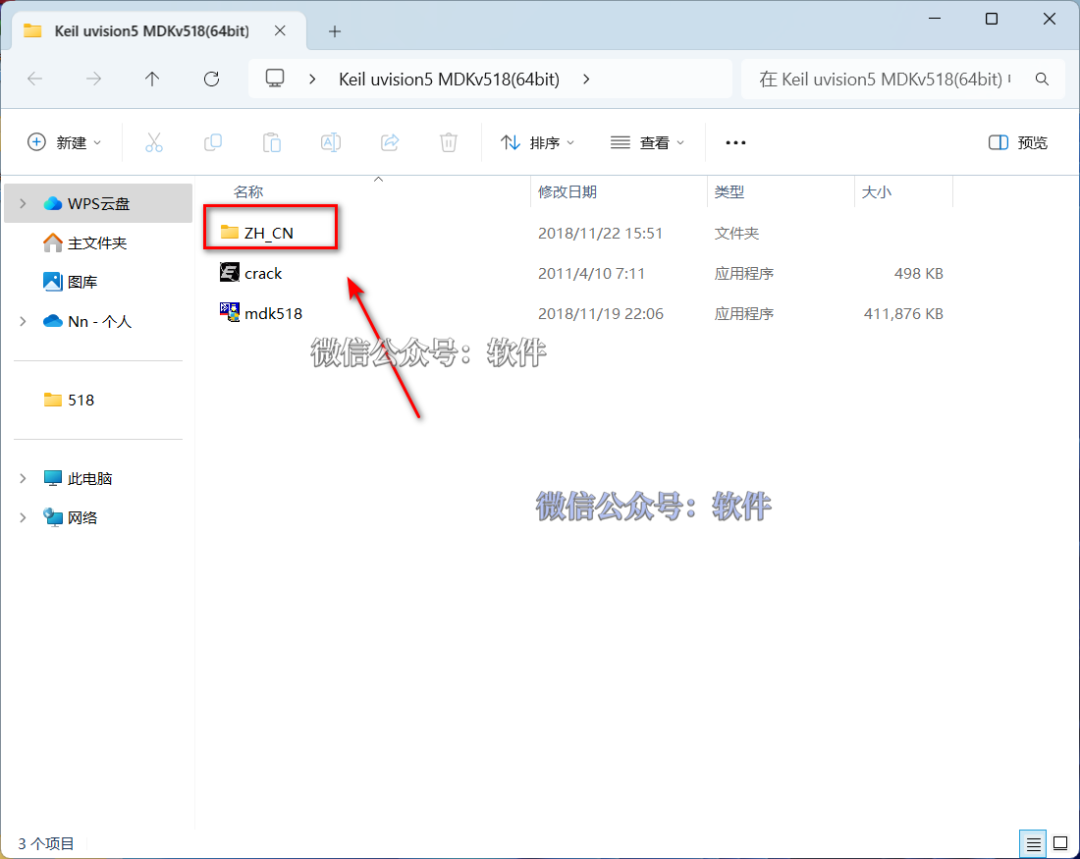Open a new tab with plus button
Screen dimensions: 1080x859
[x=335, y=31]
